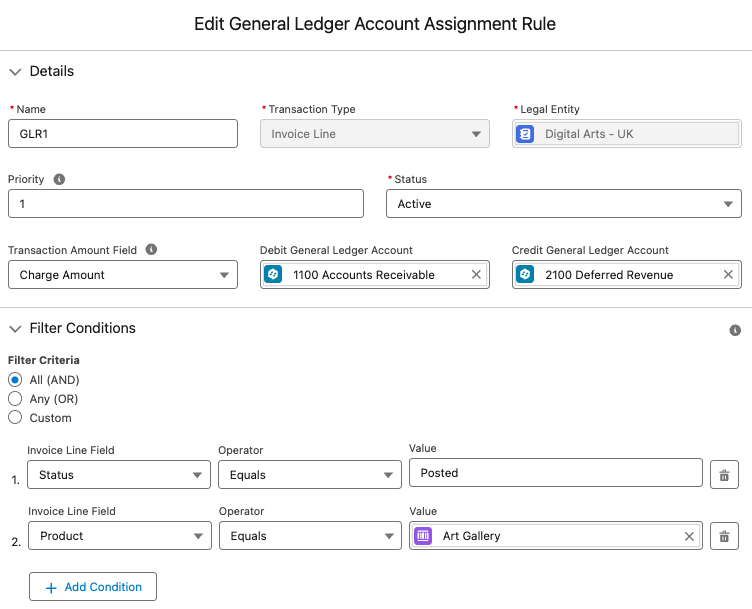The width and height of the screenshot is (752, 609).
Task: Collapse the Filter Conditions section
Action: 15,329
